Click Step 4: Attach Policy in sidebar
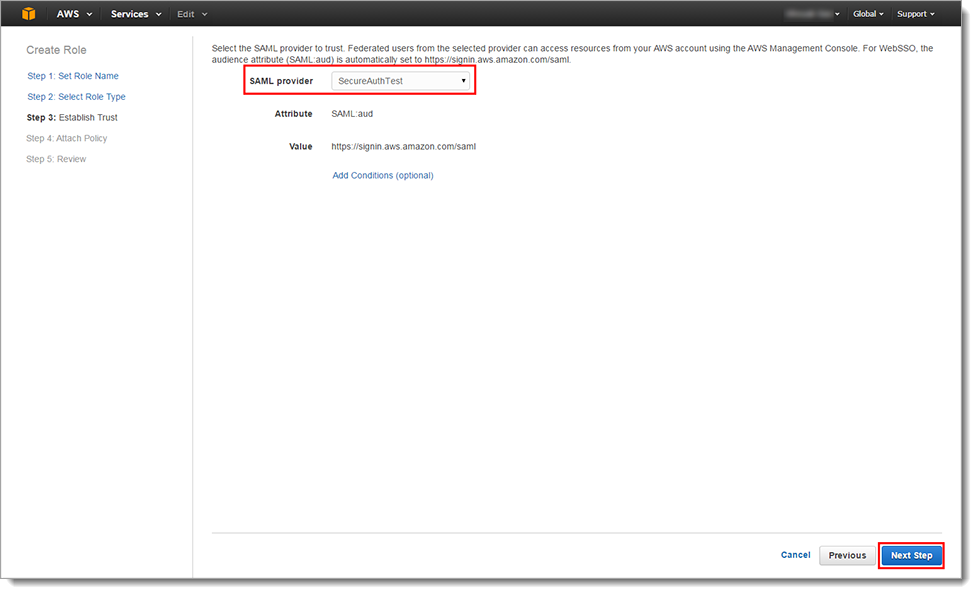This screenshot has width=977, height=594. coord(67,139)
